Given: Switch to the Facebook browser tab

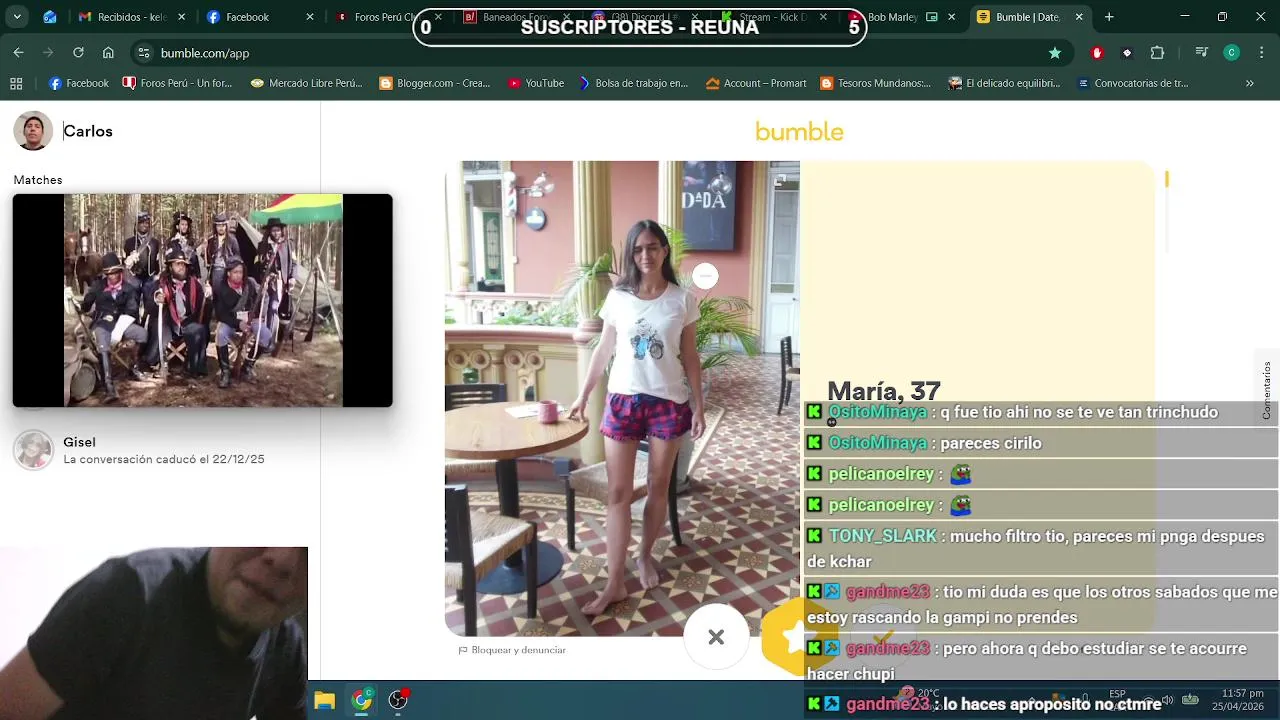Looking at the screenshot, I should (x=258, y=17).
